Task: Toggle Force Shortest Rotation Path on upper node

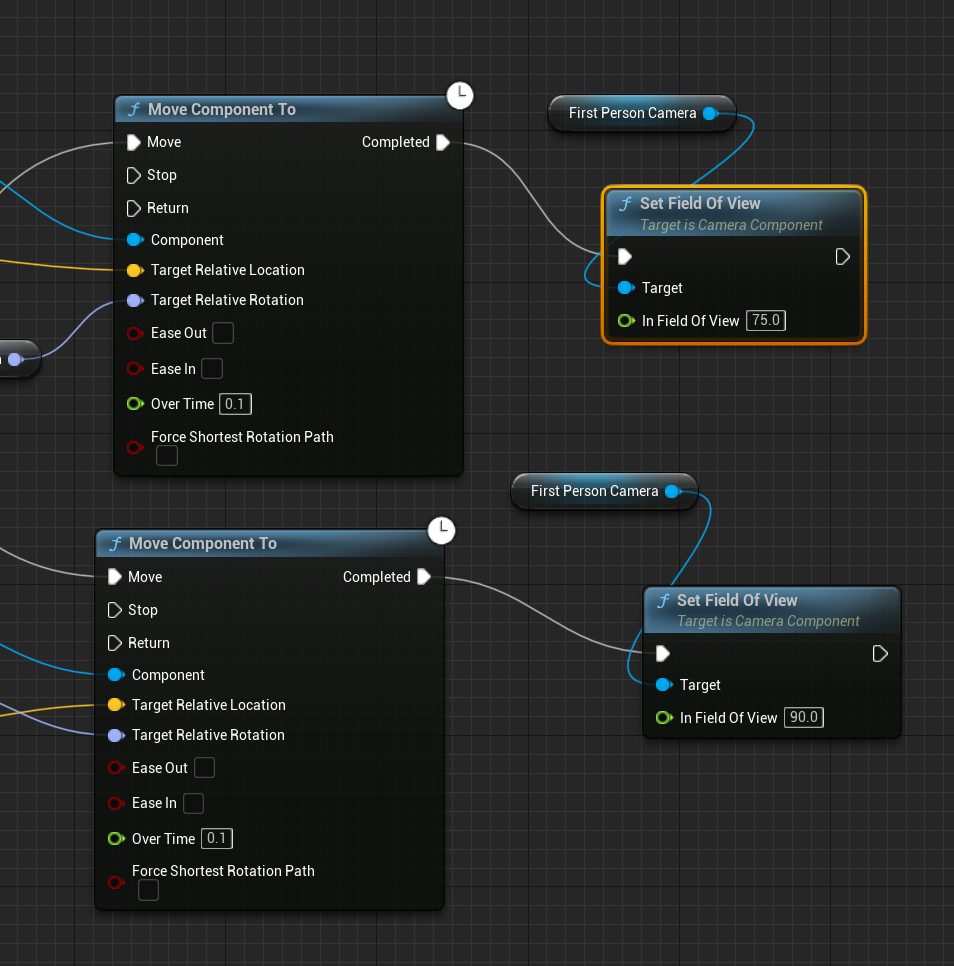Action: pos(167,456)
